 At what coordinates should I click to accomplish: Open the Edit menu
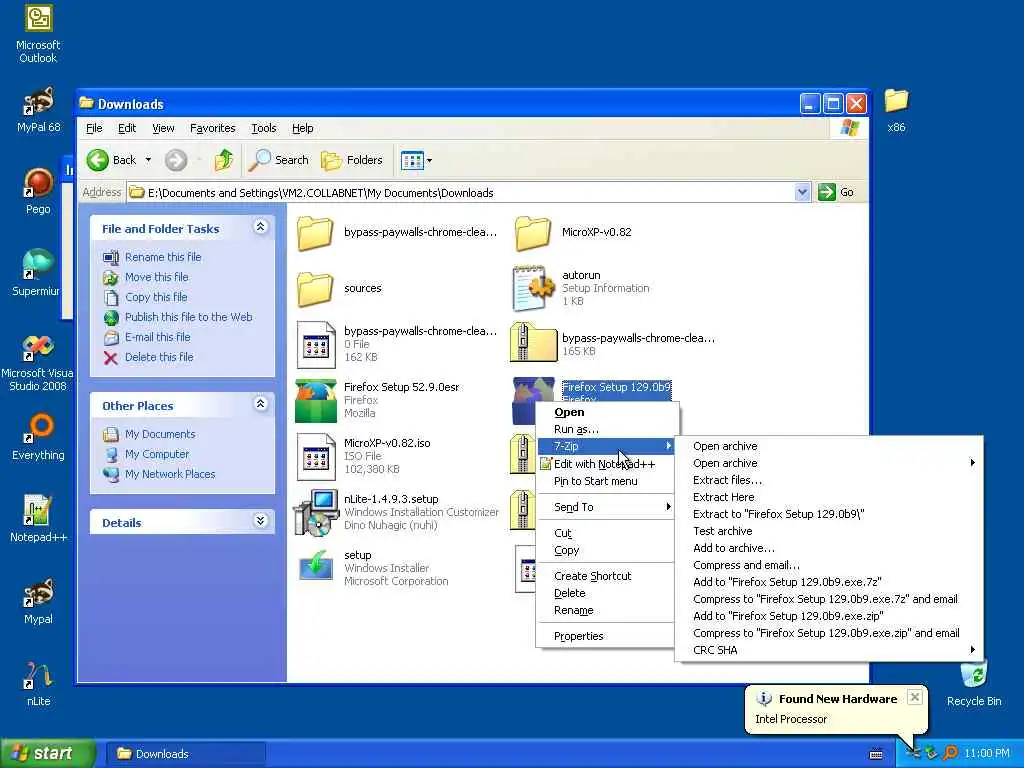coord(127,128)
